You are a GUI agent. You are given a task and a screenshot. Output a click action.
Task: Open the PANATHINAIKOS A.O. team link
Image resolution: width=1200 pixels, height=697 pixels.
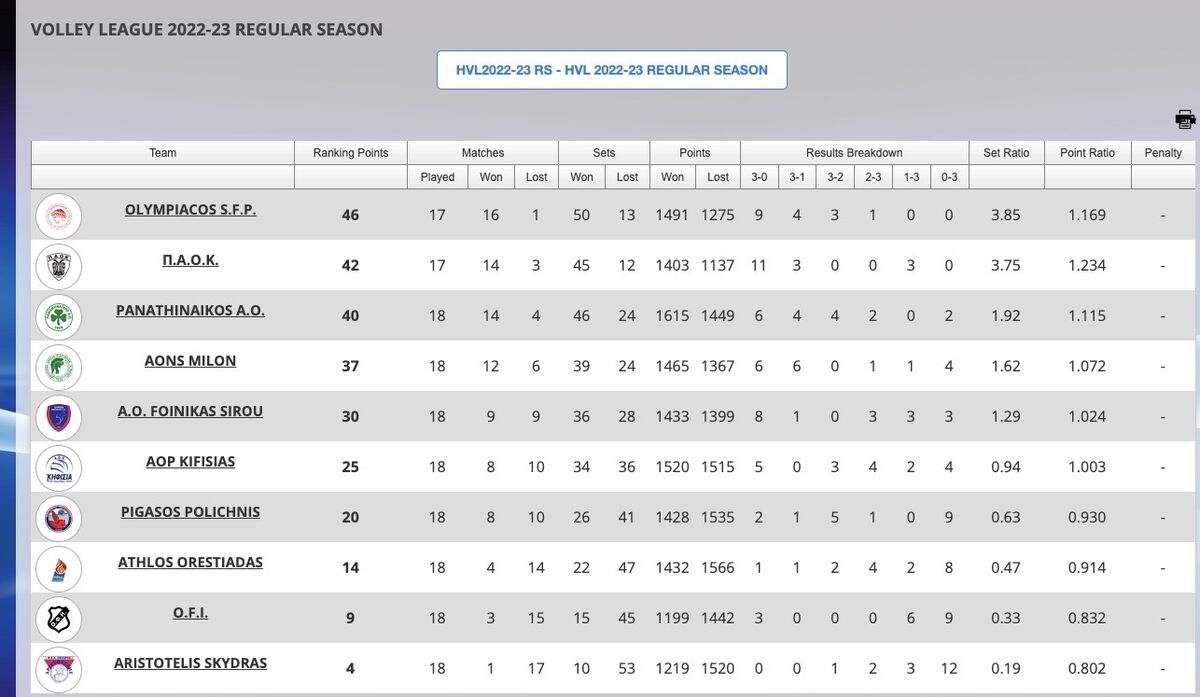[190, 310]
